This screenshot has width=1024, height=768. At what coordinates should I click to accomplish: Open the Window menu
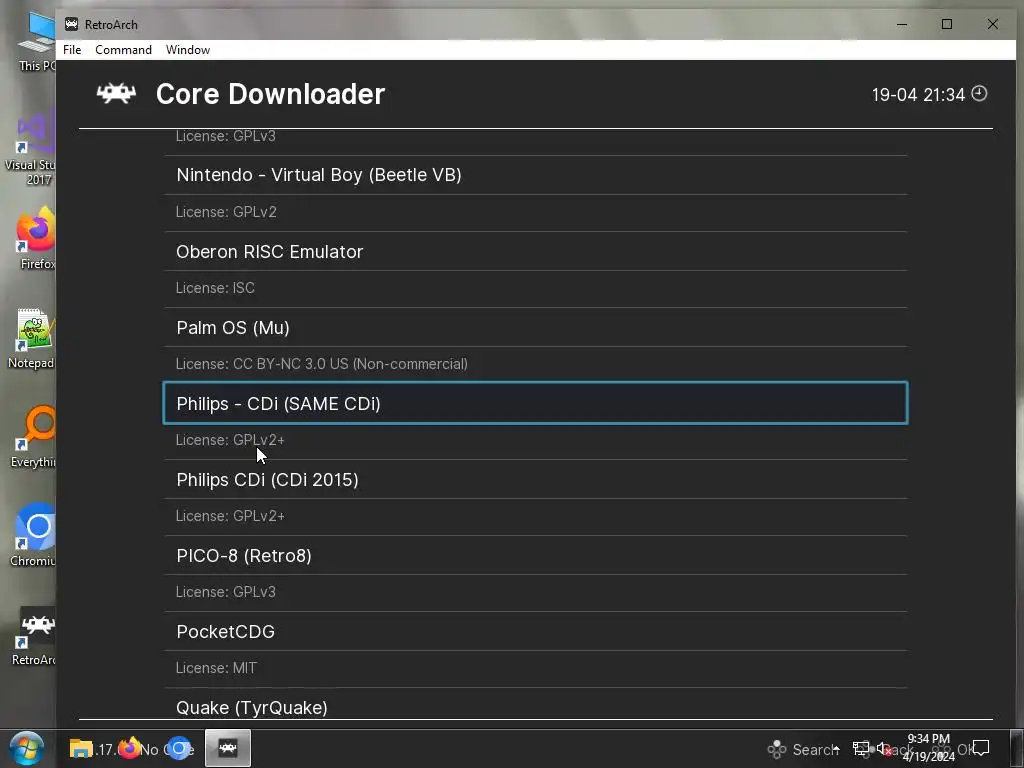[x=188, y=50]
